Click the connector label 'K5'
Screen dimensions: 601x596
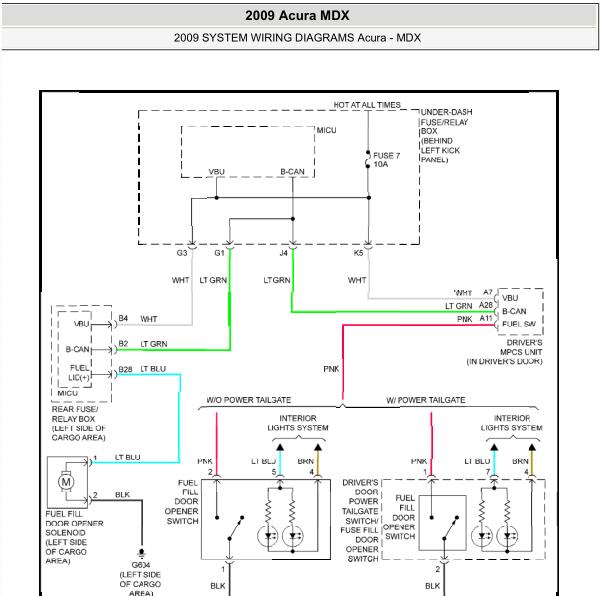358,253
